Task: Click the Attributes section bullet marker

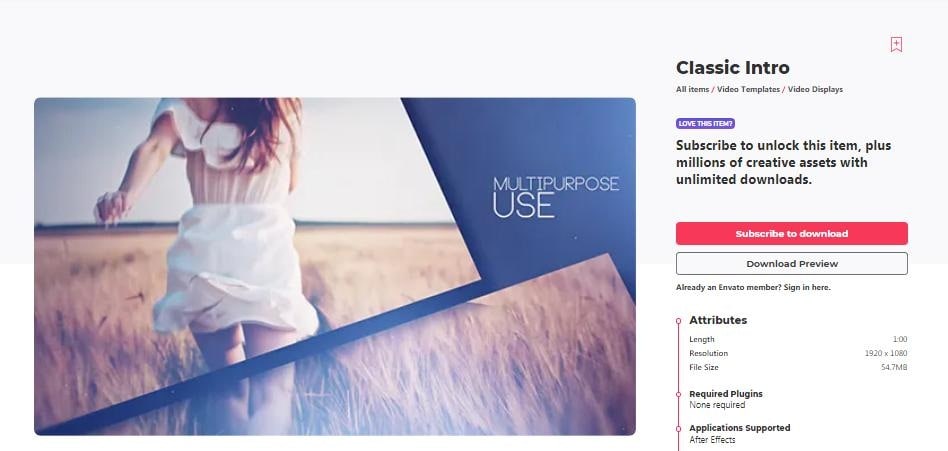Action: 679,320
